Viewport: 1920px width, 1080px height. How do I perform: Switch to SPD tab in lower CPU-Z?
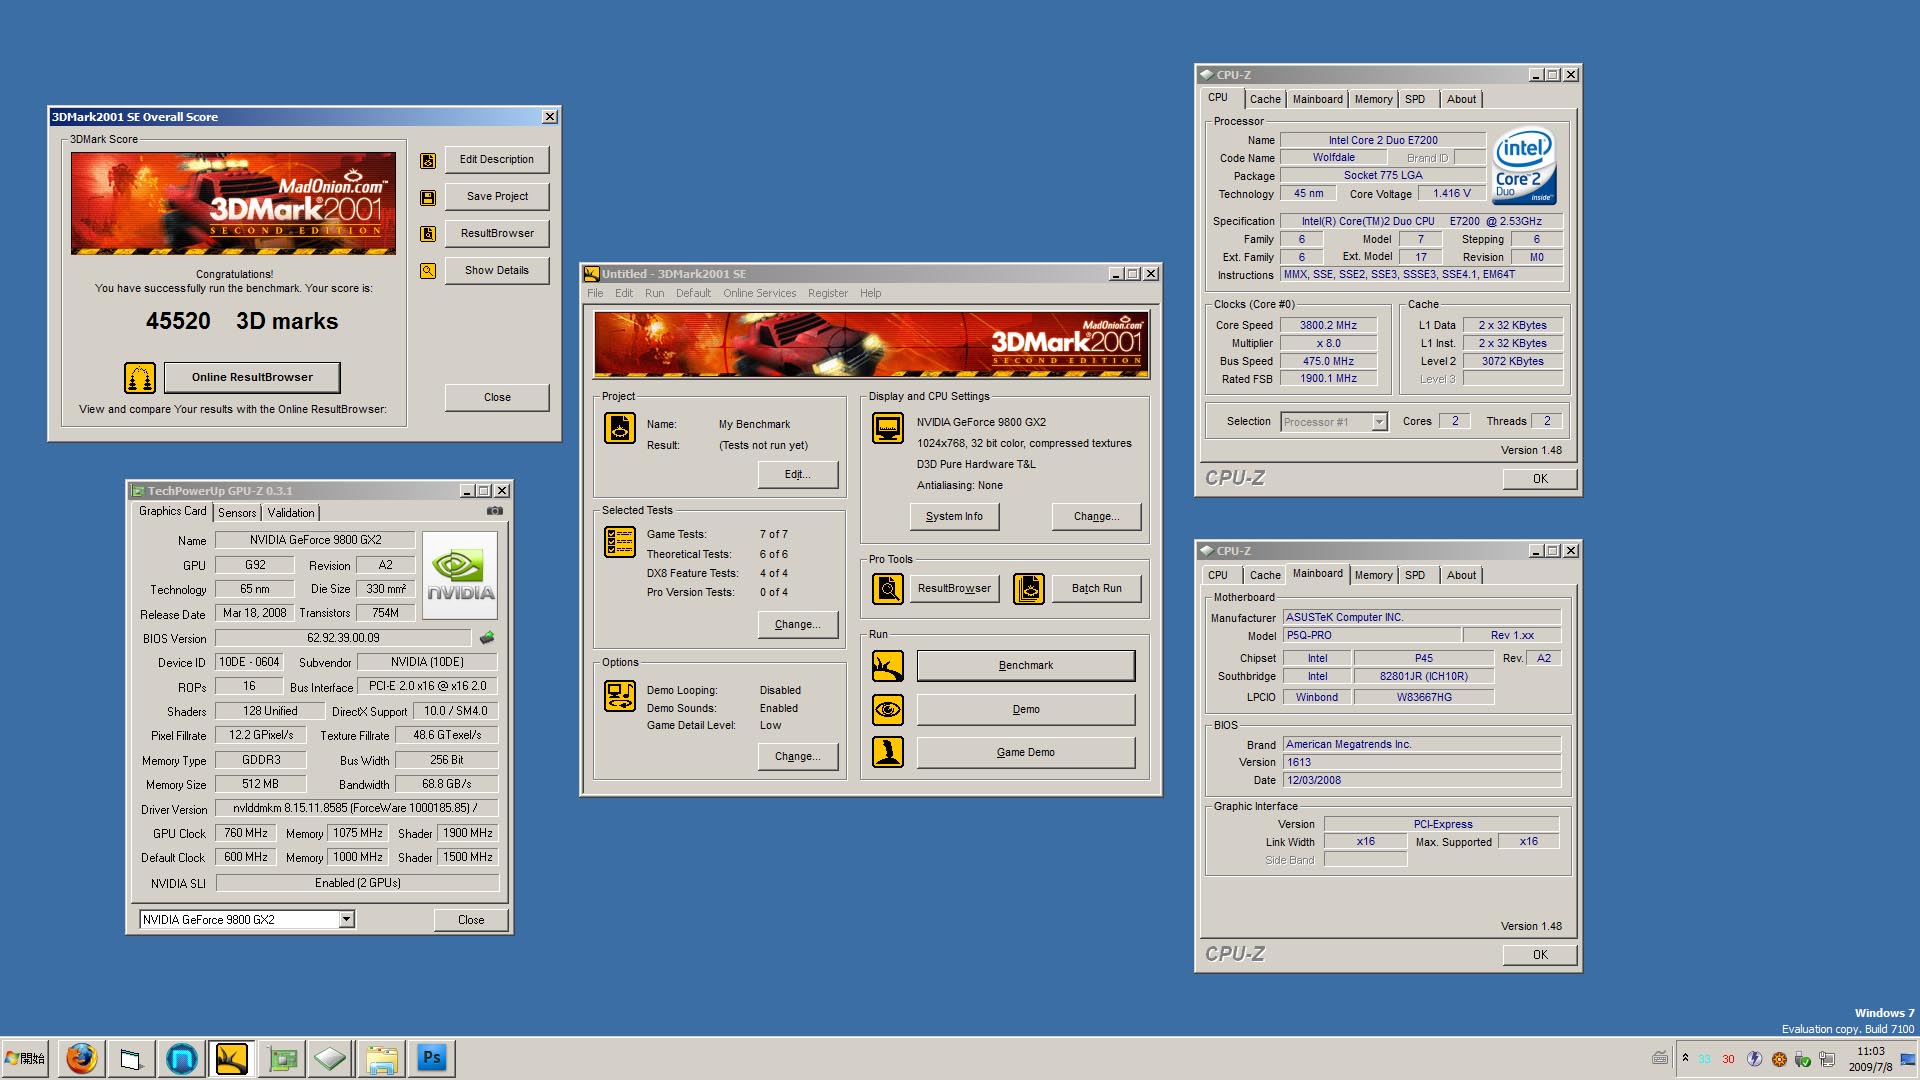pos(1415,576)
